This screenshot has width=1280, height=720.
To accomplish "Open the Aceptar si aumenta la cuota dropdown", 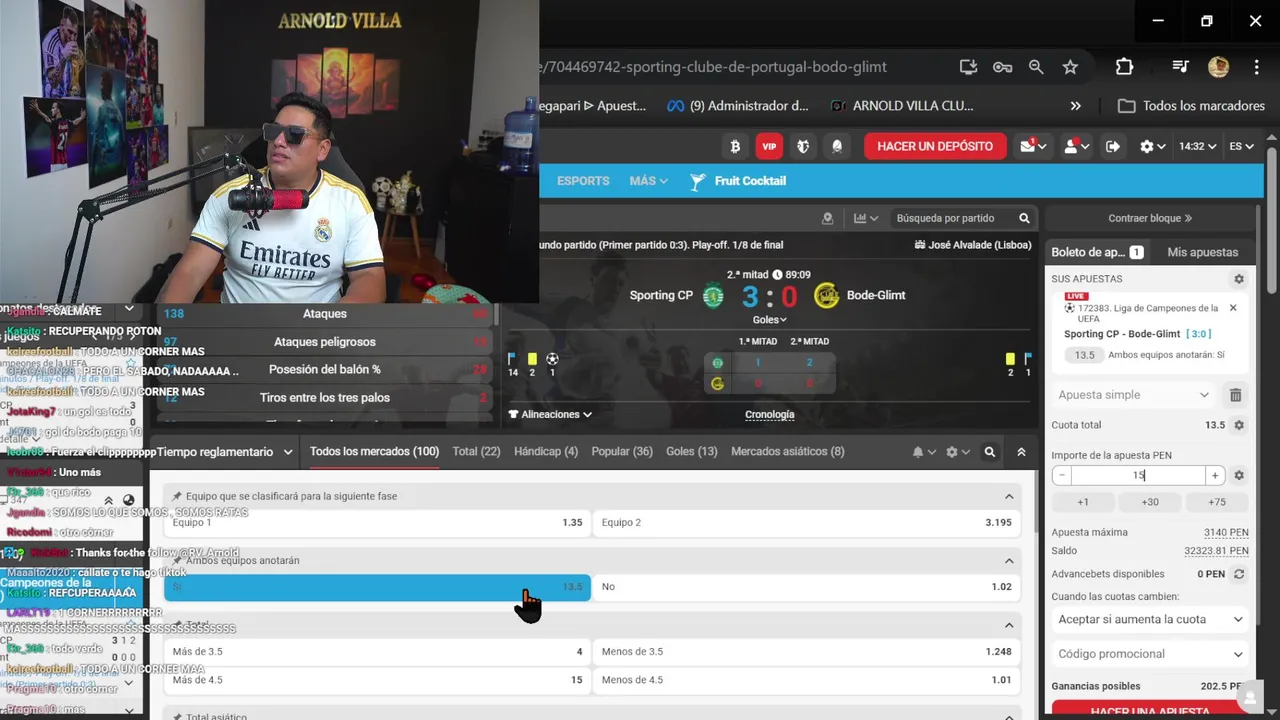I will [1150, 619].
